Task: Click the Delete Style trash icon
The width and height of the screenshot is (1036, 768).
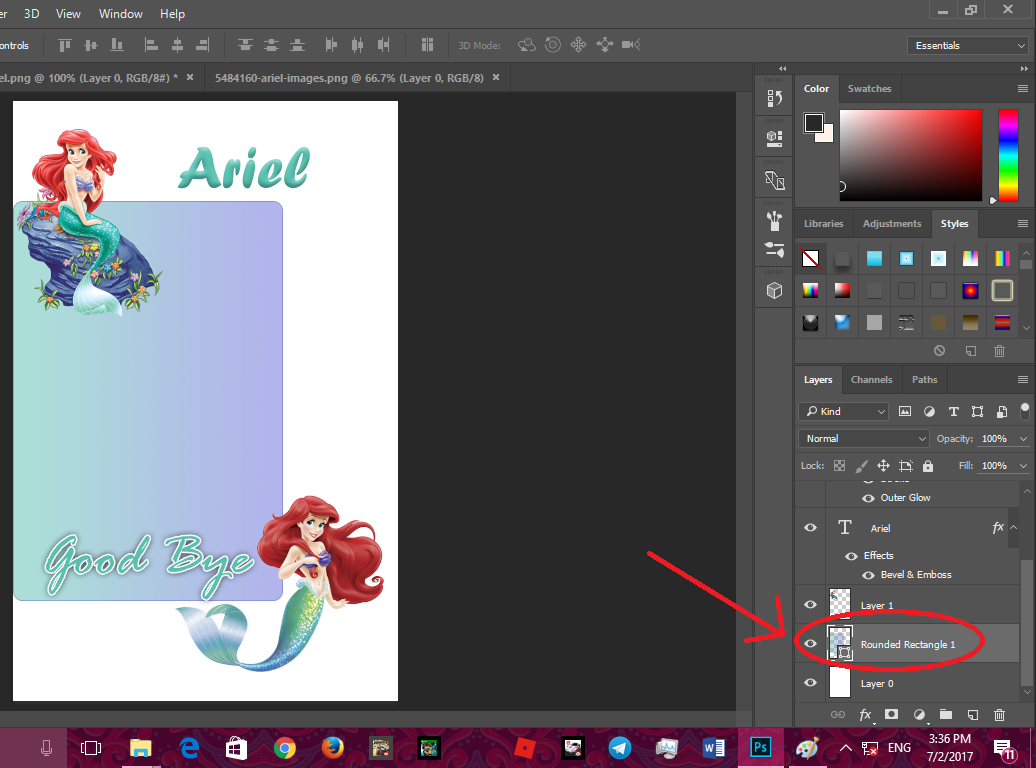Action: [1000, 350]
